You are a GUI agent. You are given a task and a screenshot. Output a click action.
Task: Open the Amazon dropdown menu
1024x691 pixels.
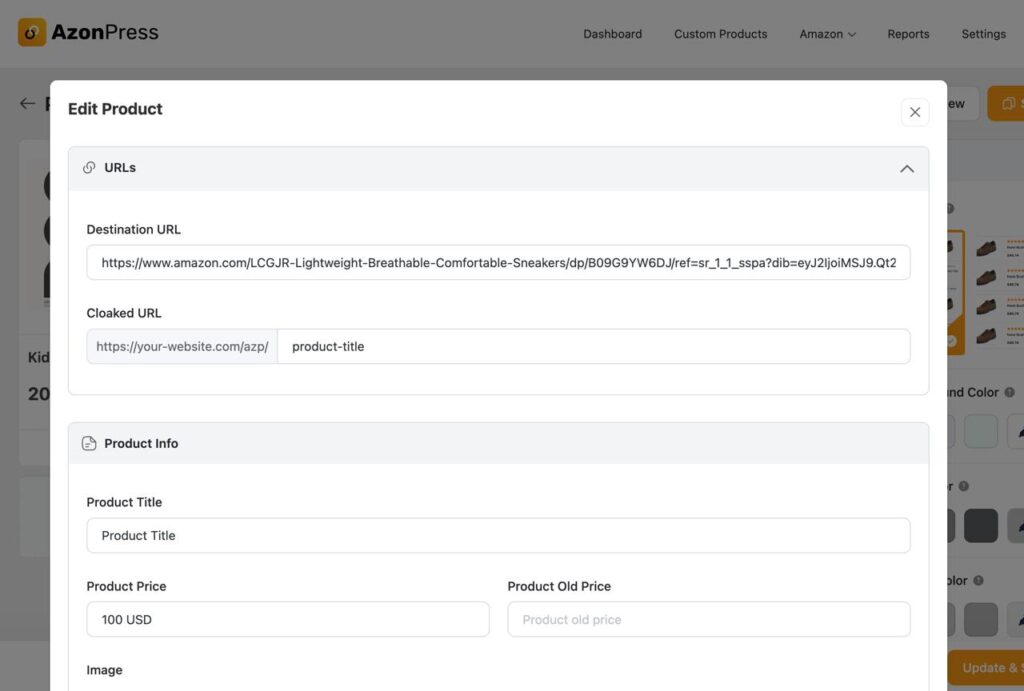pos(827,33)
